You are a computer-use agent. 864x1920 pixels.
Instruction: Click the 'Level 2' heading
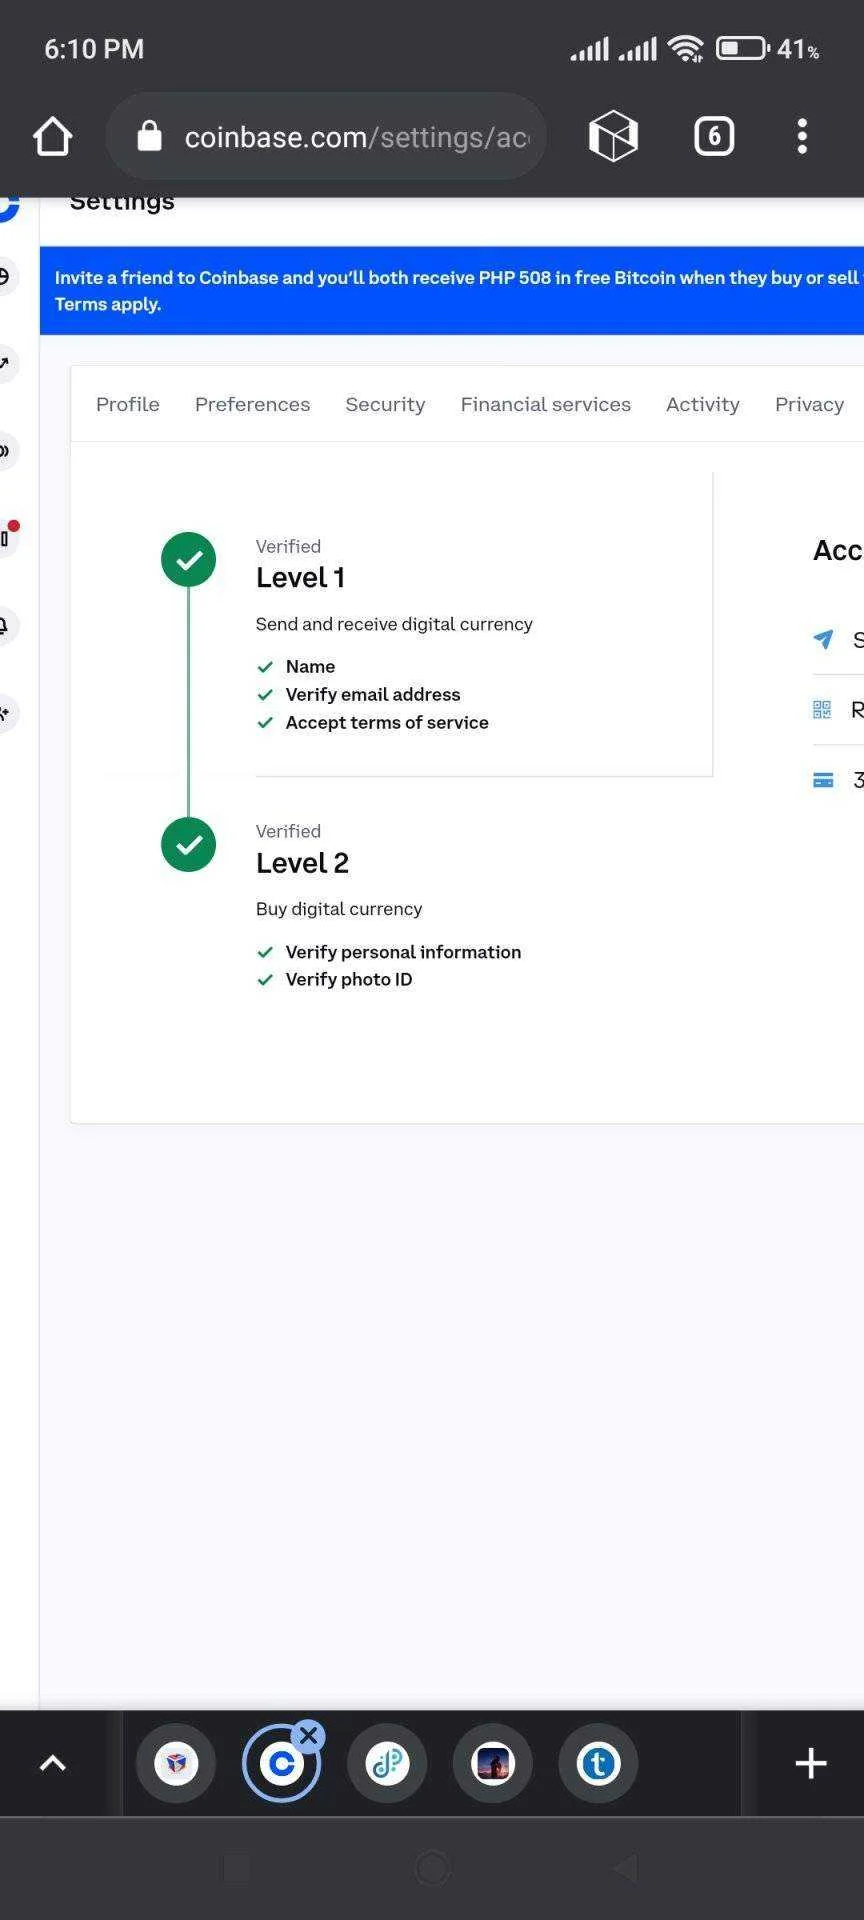click(302, 863)
